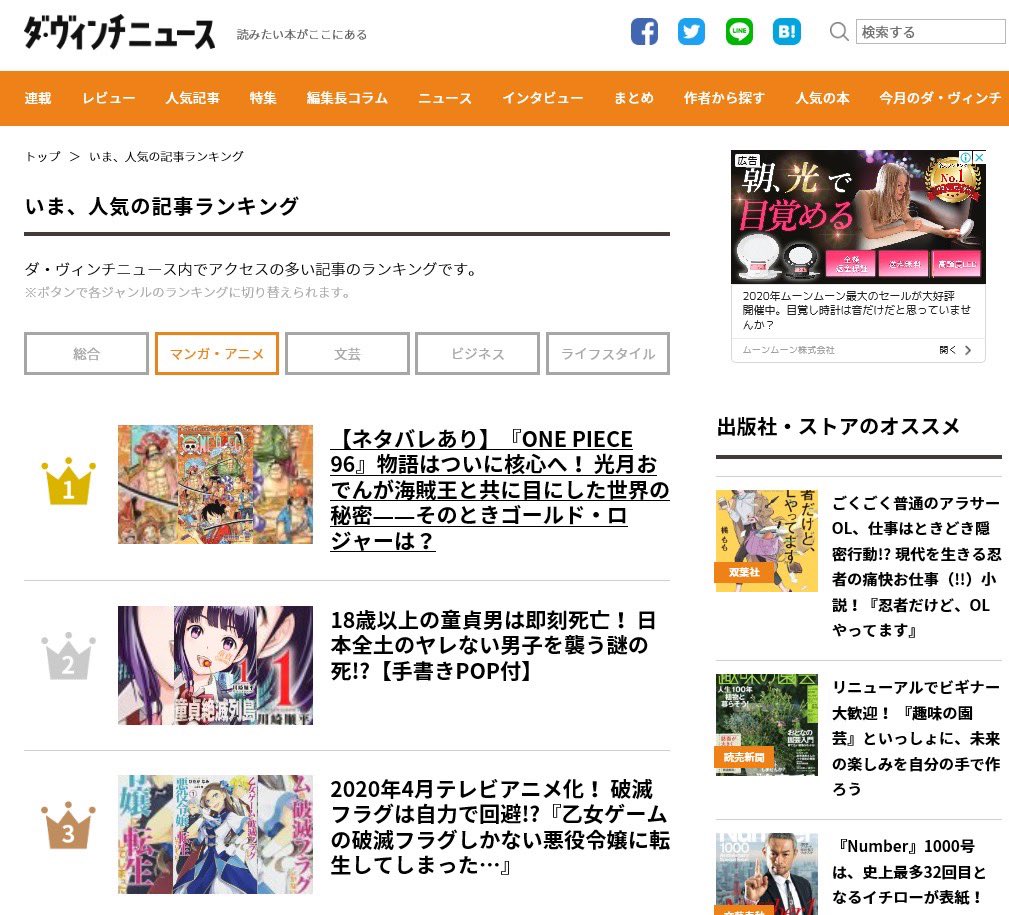Open the 人気記事 menu
1009x915 pixels.
tap(192, 98)
